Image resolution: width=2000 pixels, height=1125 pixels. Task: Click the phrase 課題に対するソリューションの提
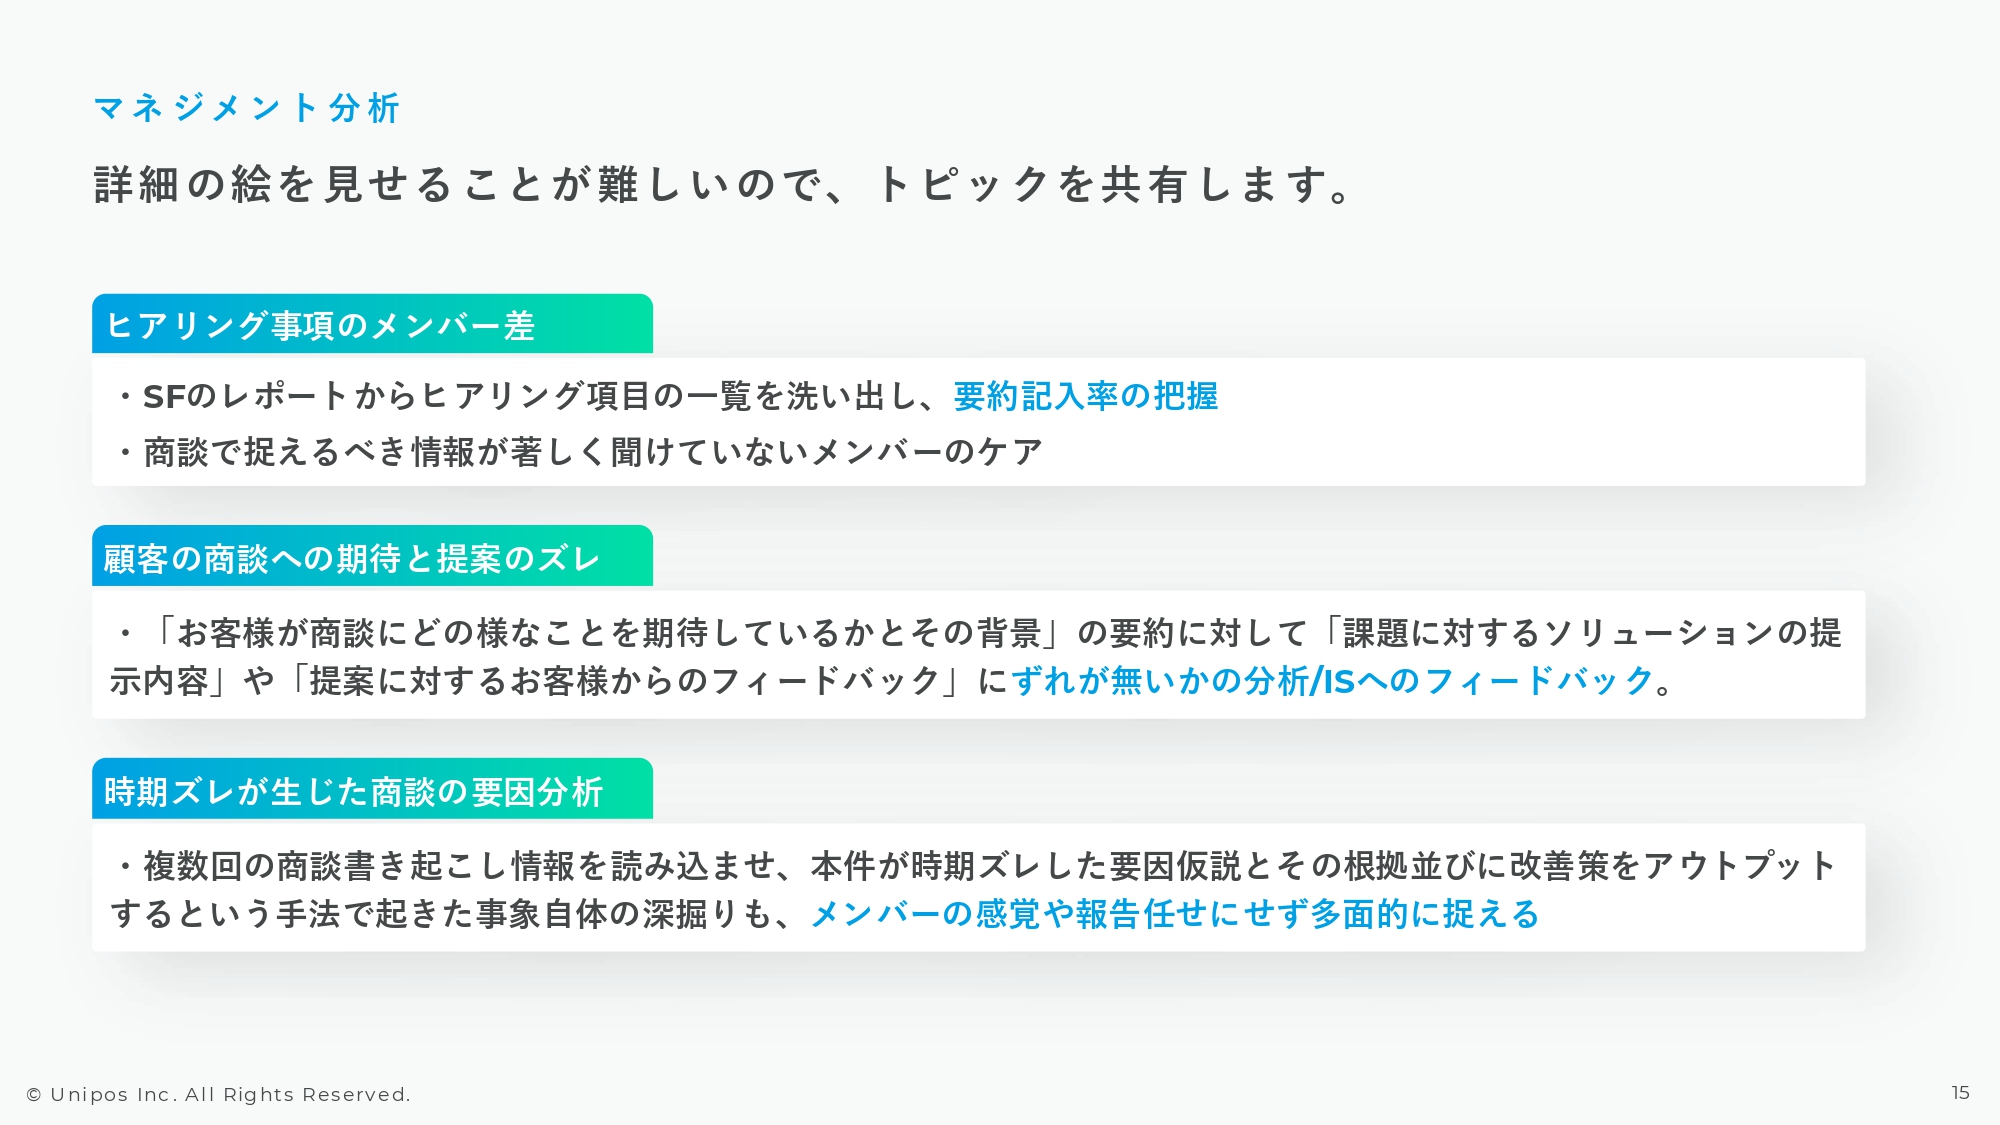click(1591, 633)
